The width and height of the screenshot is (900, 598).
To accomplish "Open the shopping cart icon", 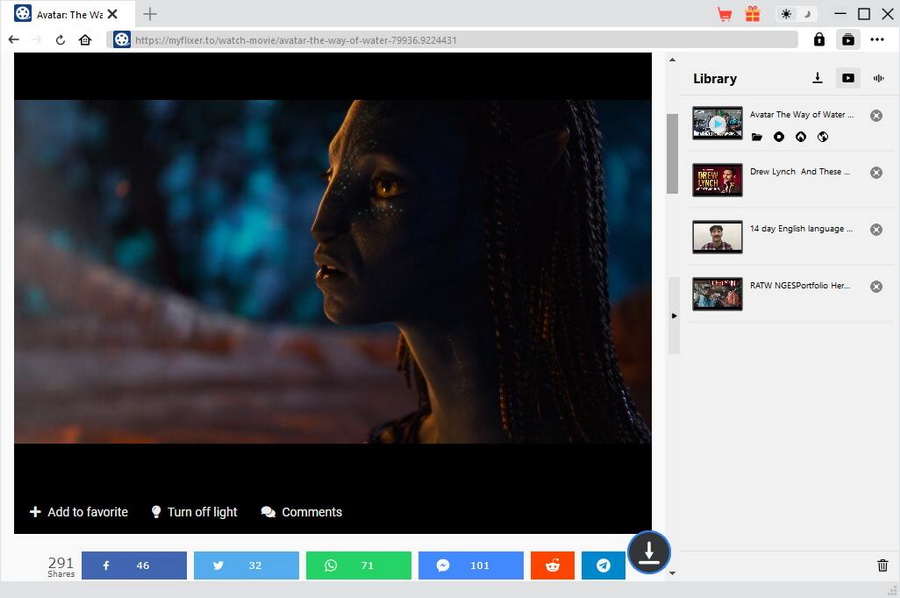I will [725, 14].
